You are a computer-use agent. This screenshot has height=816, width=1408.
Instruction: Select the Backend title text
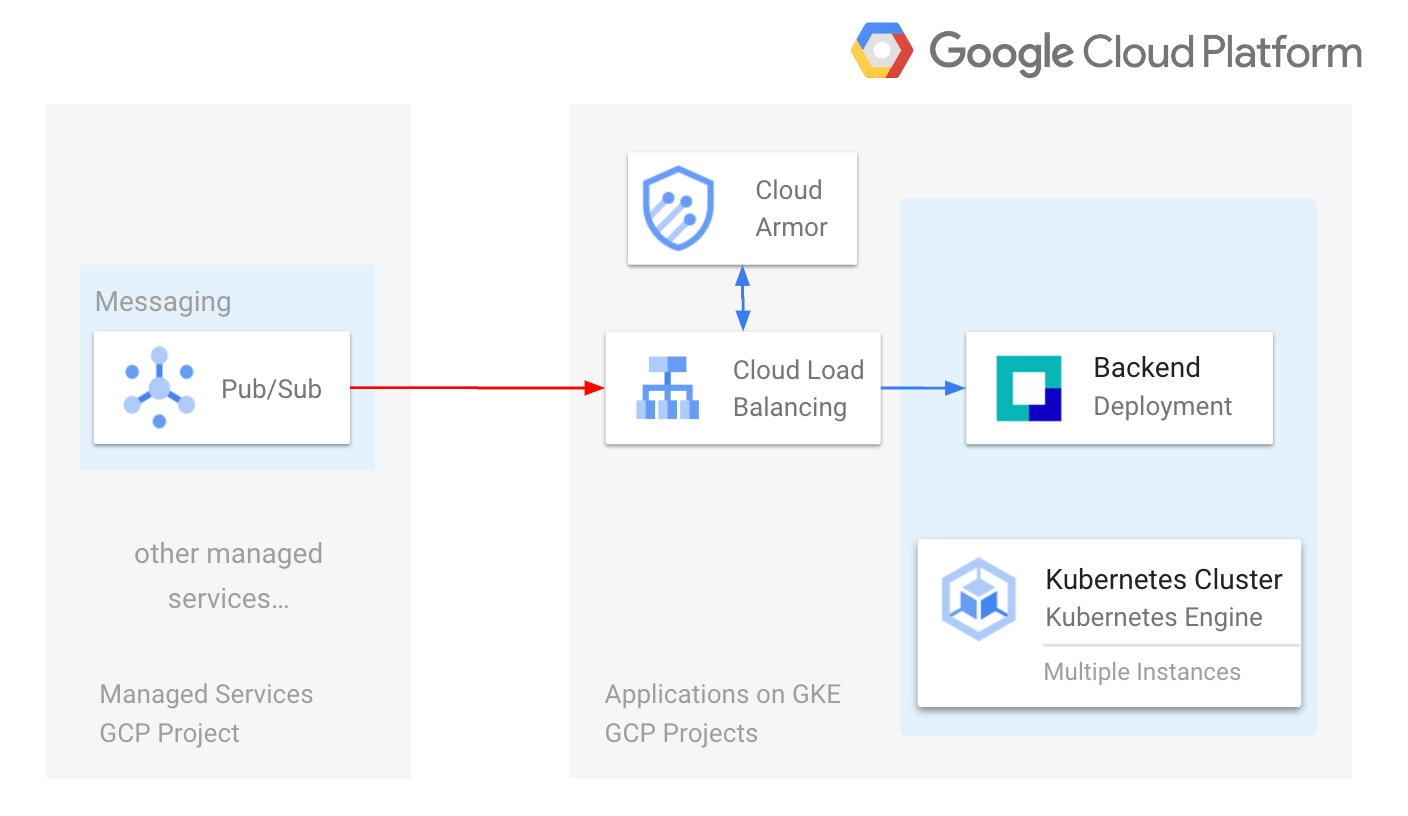[x=1147, y=368]
